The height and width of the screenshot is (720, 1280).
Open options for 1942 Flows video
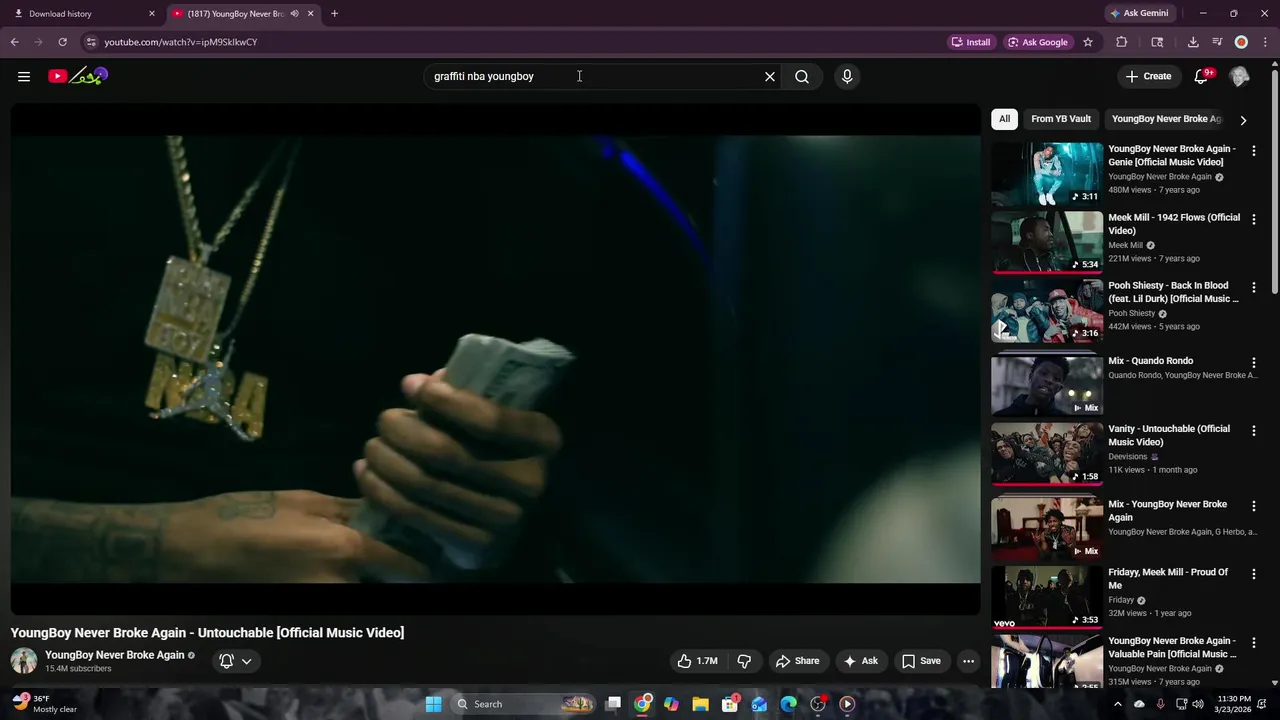pyautogui.click(x=1254, y=219)
